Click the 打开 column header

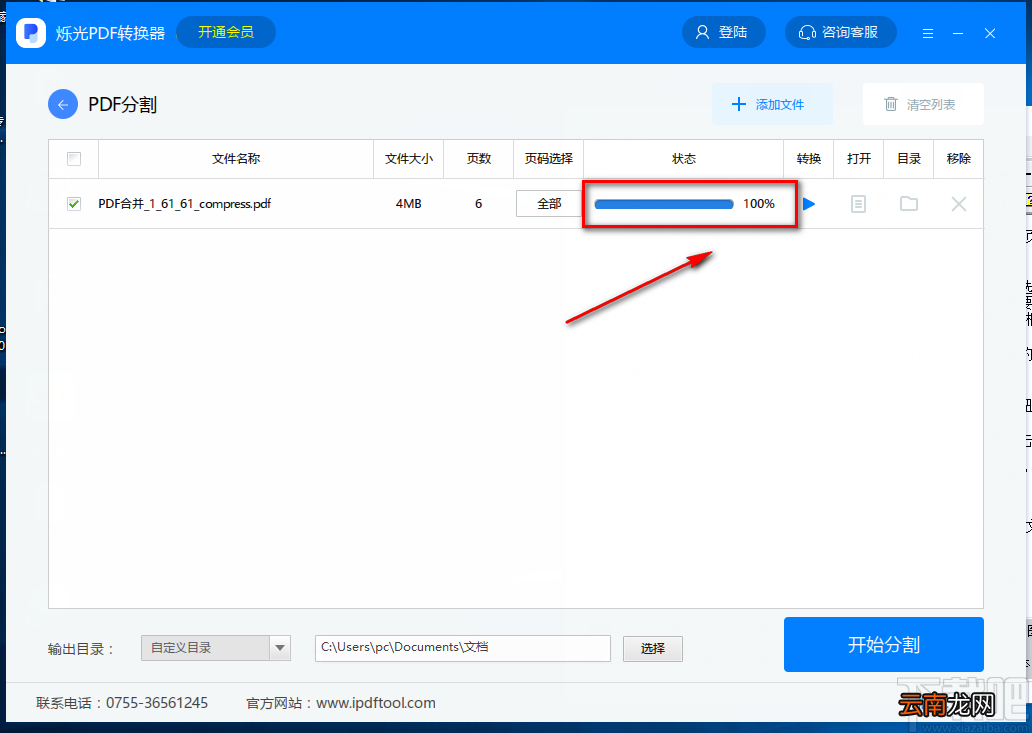click(x=859, y=159)
